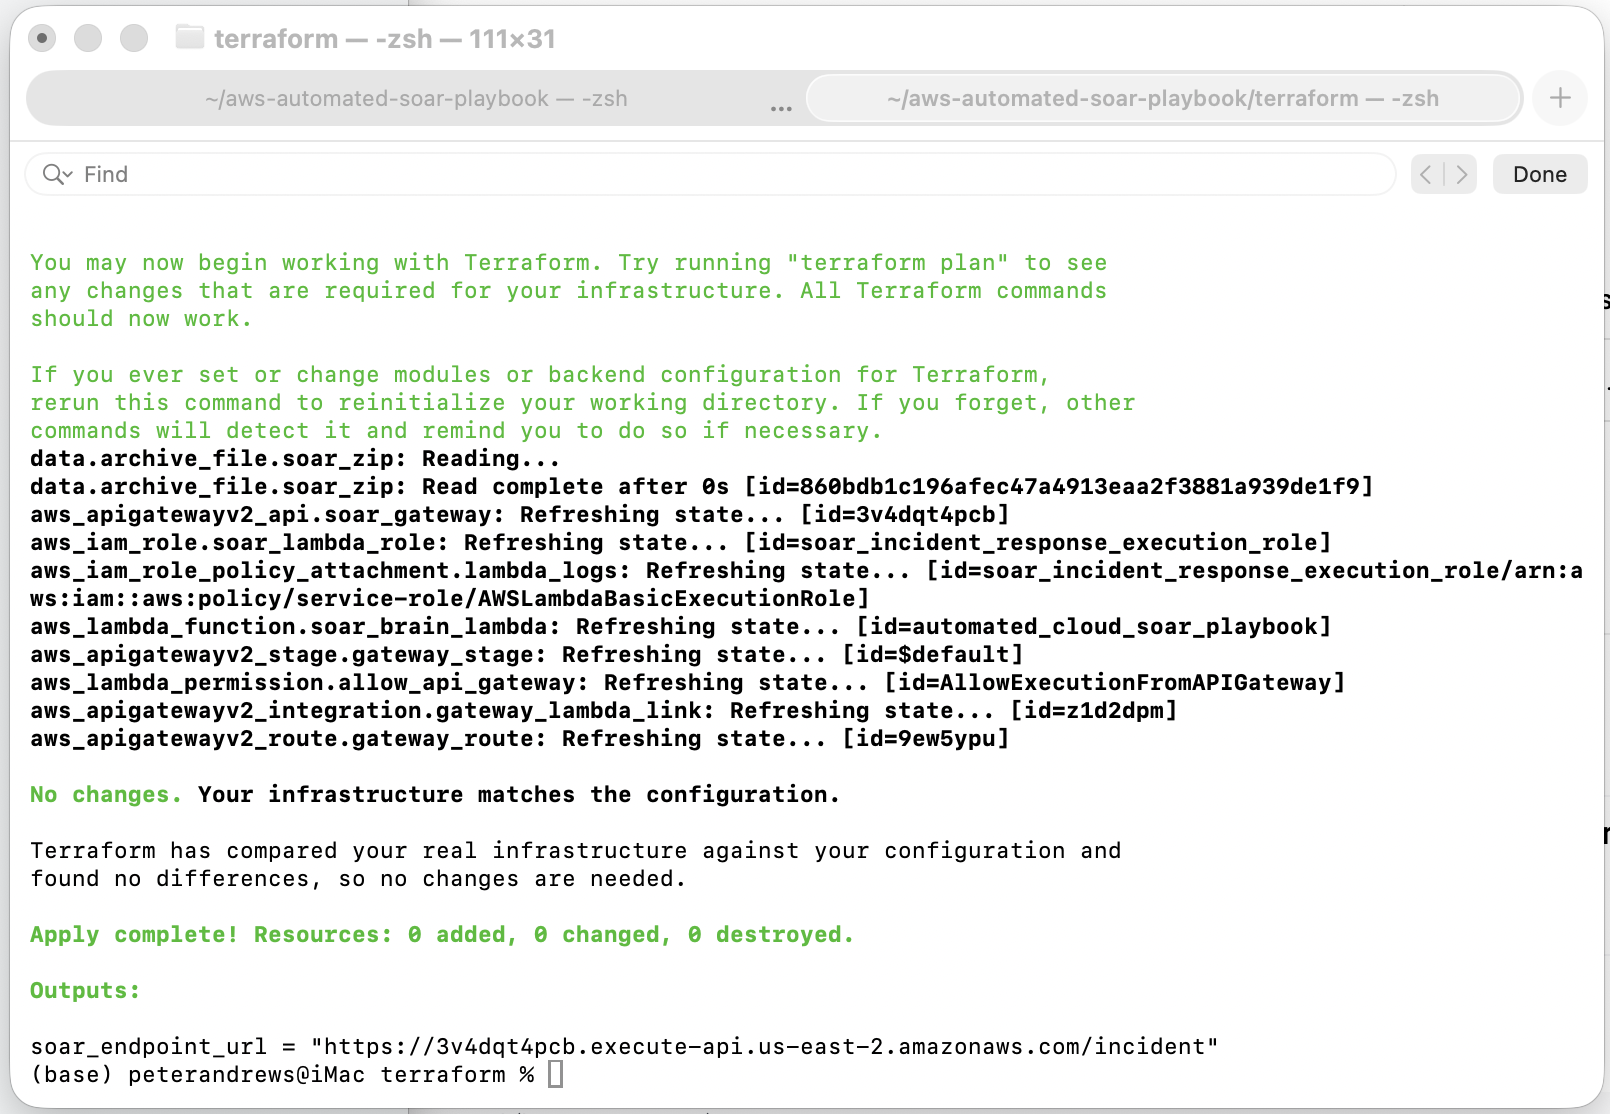The height and width of the screenshot is (1114, 1610).
Task: Zoom the Terminal window with the third button
Action: tap(134, 39)
